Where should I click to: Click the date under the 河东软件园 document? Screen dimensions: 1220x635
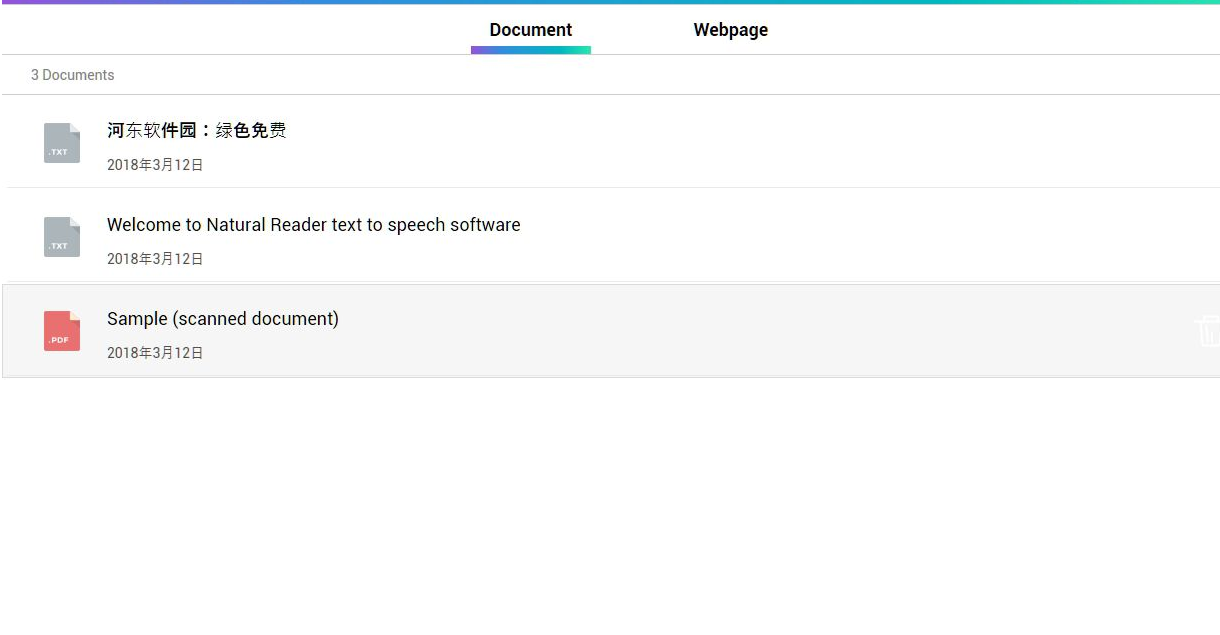coord(155,164)
